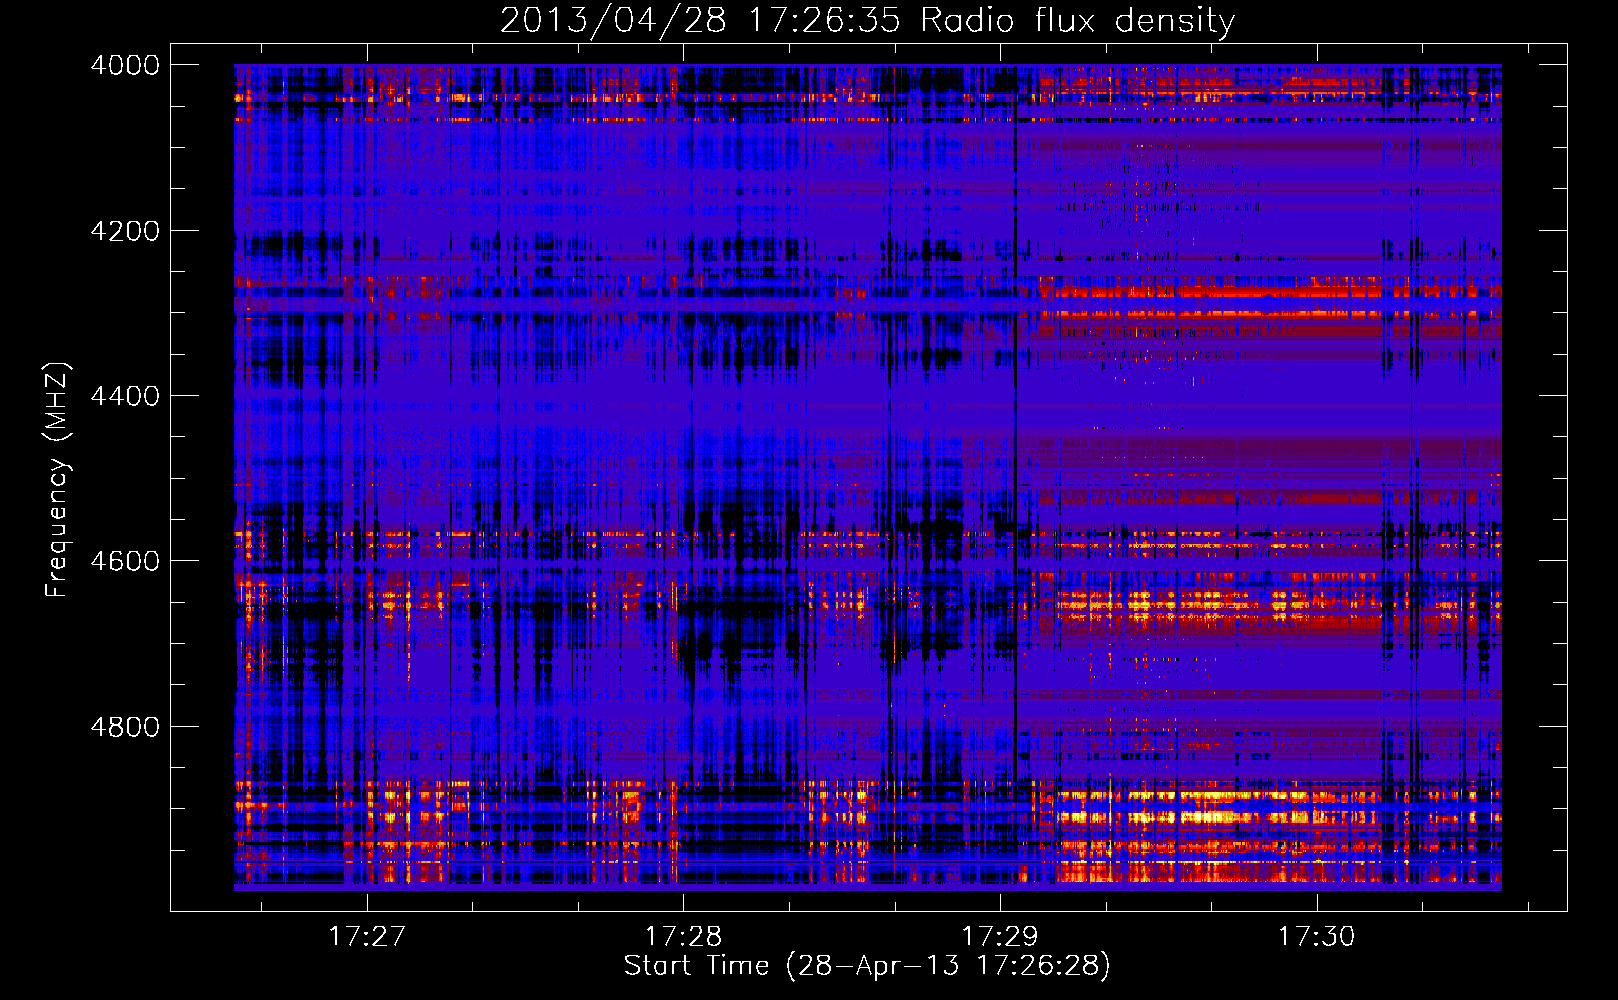The width and height of the screenshot is (1618, 1000).
Task: Click the 'Start Time (28-Apr-13 17:26:28)' axis title
Action: [x=867, y=966]
